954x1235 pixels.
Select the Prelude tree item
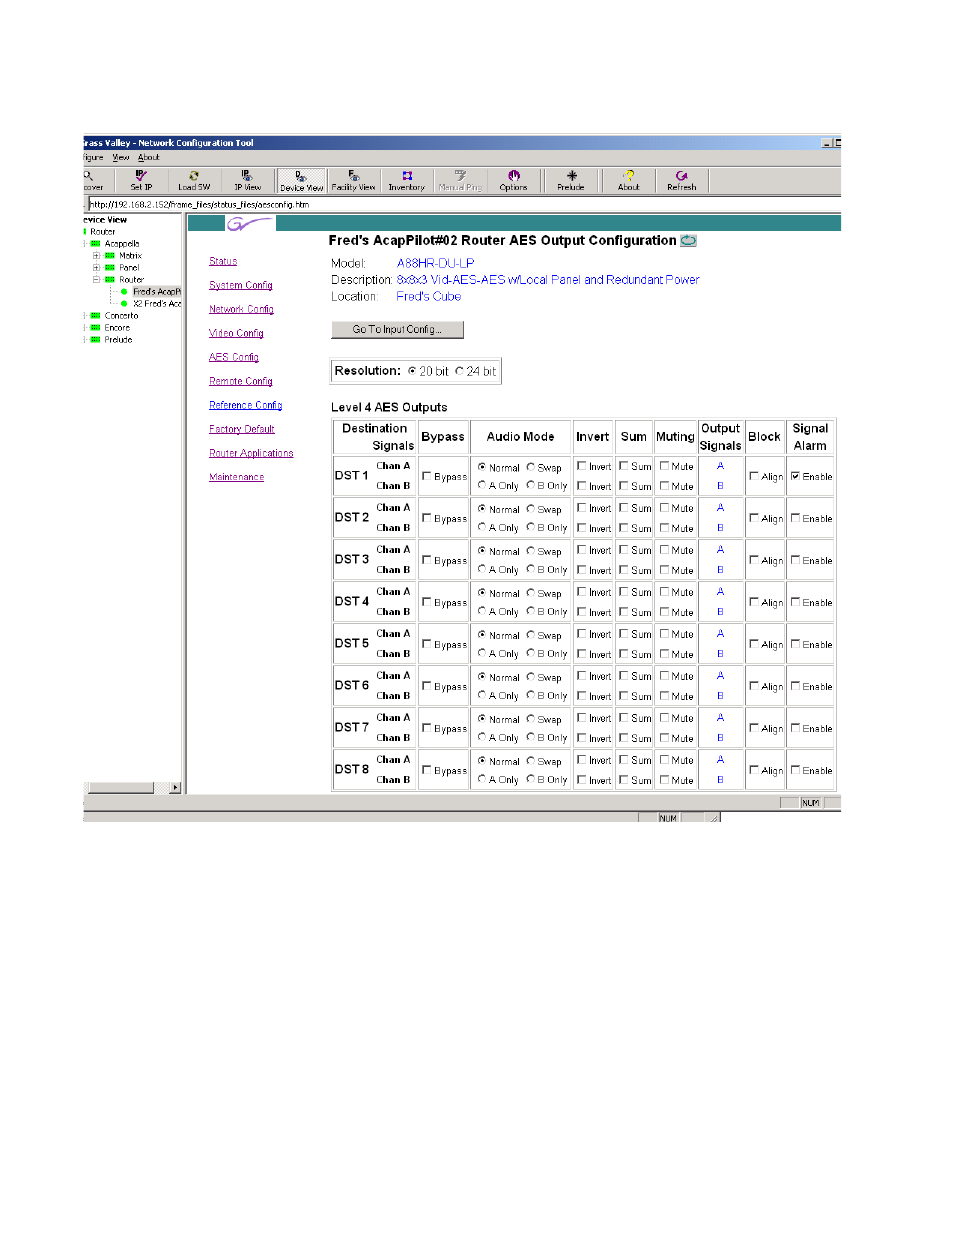pyautogui.click(x=118, y=340)
